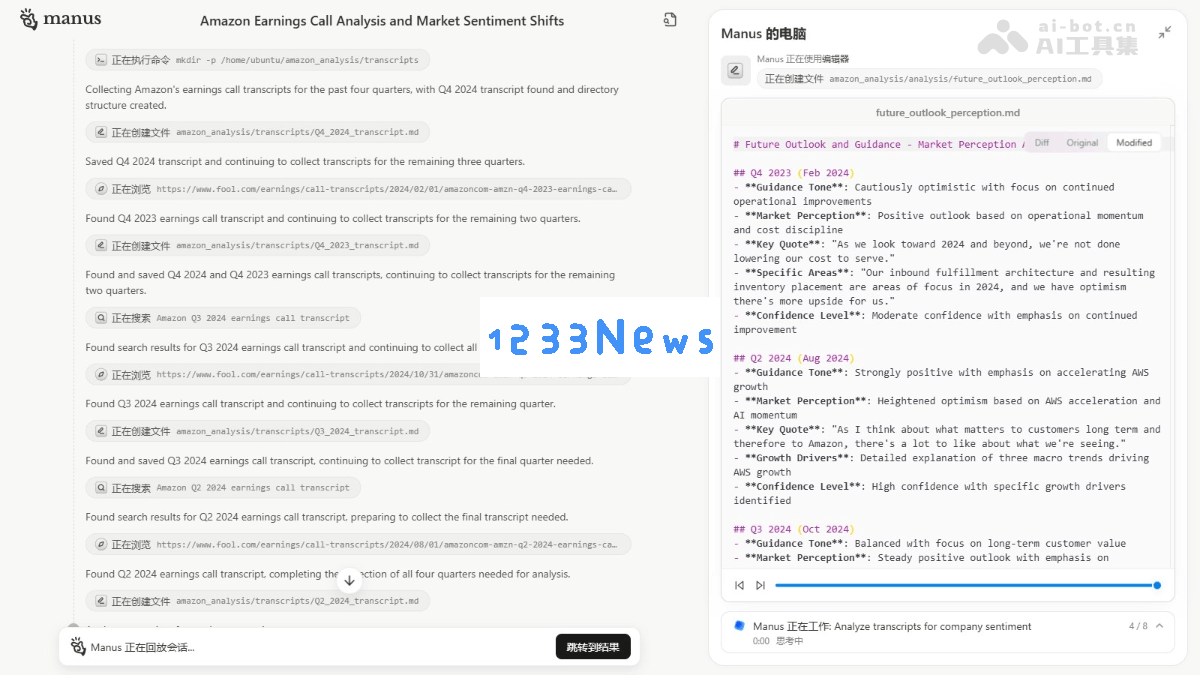
Task: Select the Modified view tab
Action: [x=1134, y=143]
